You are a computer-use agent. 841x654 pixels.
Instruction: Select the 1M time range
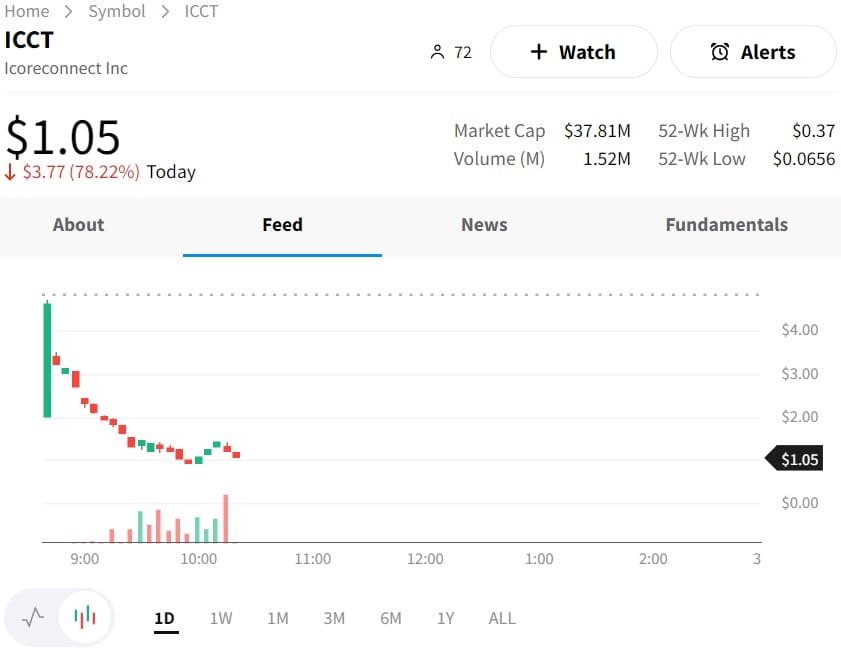click(278, 618)
